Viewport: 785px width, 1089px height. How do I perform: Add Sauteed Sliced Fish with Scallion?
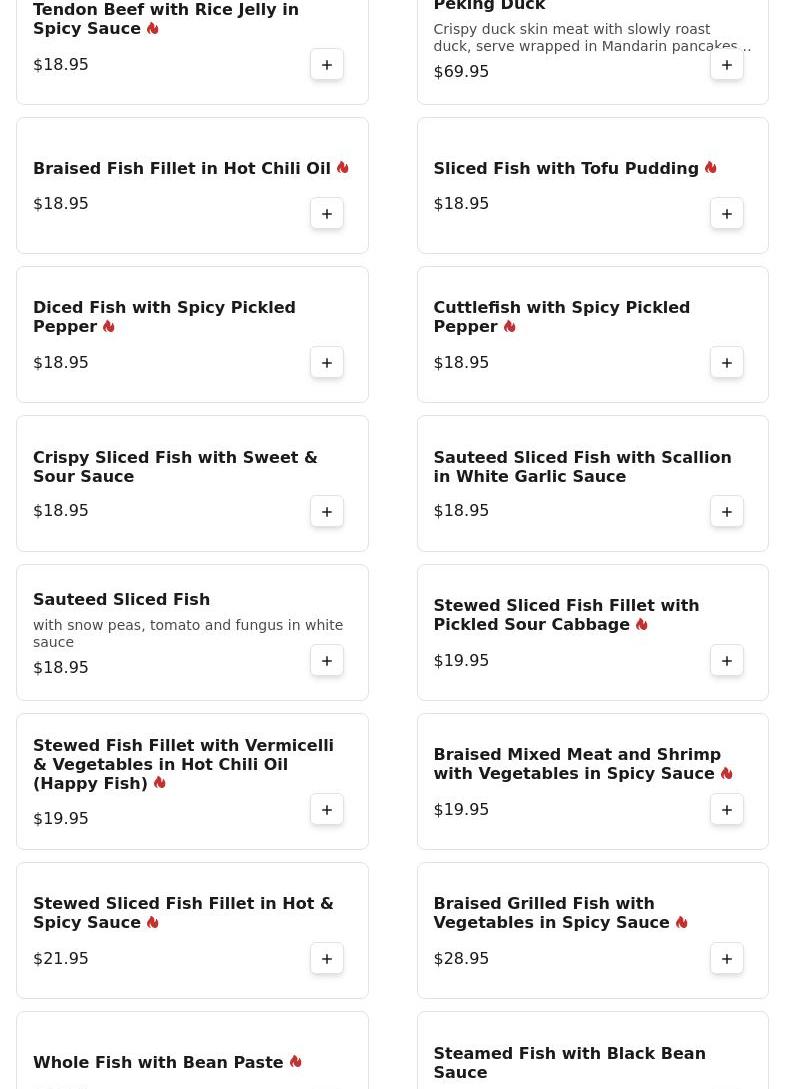coord(727,512)
